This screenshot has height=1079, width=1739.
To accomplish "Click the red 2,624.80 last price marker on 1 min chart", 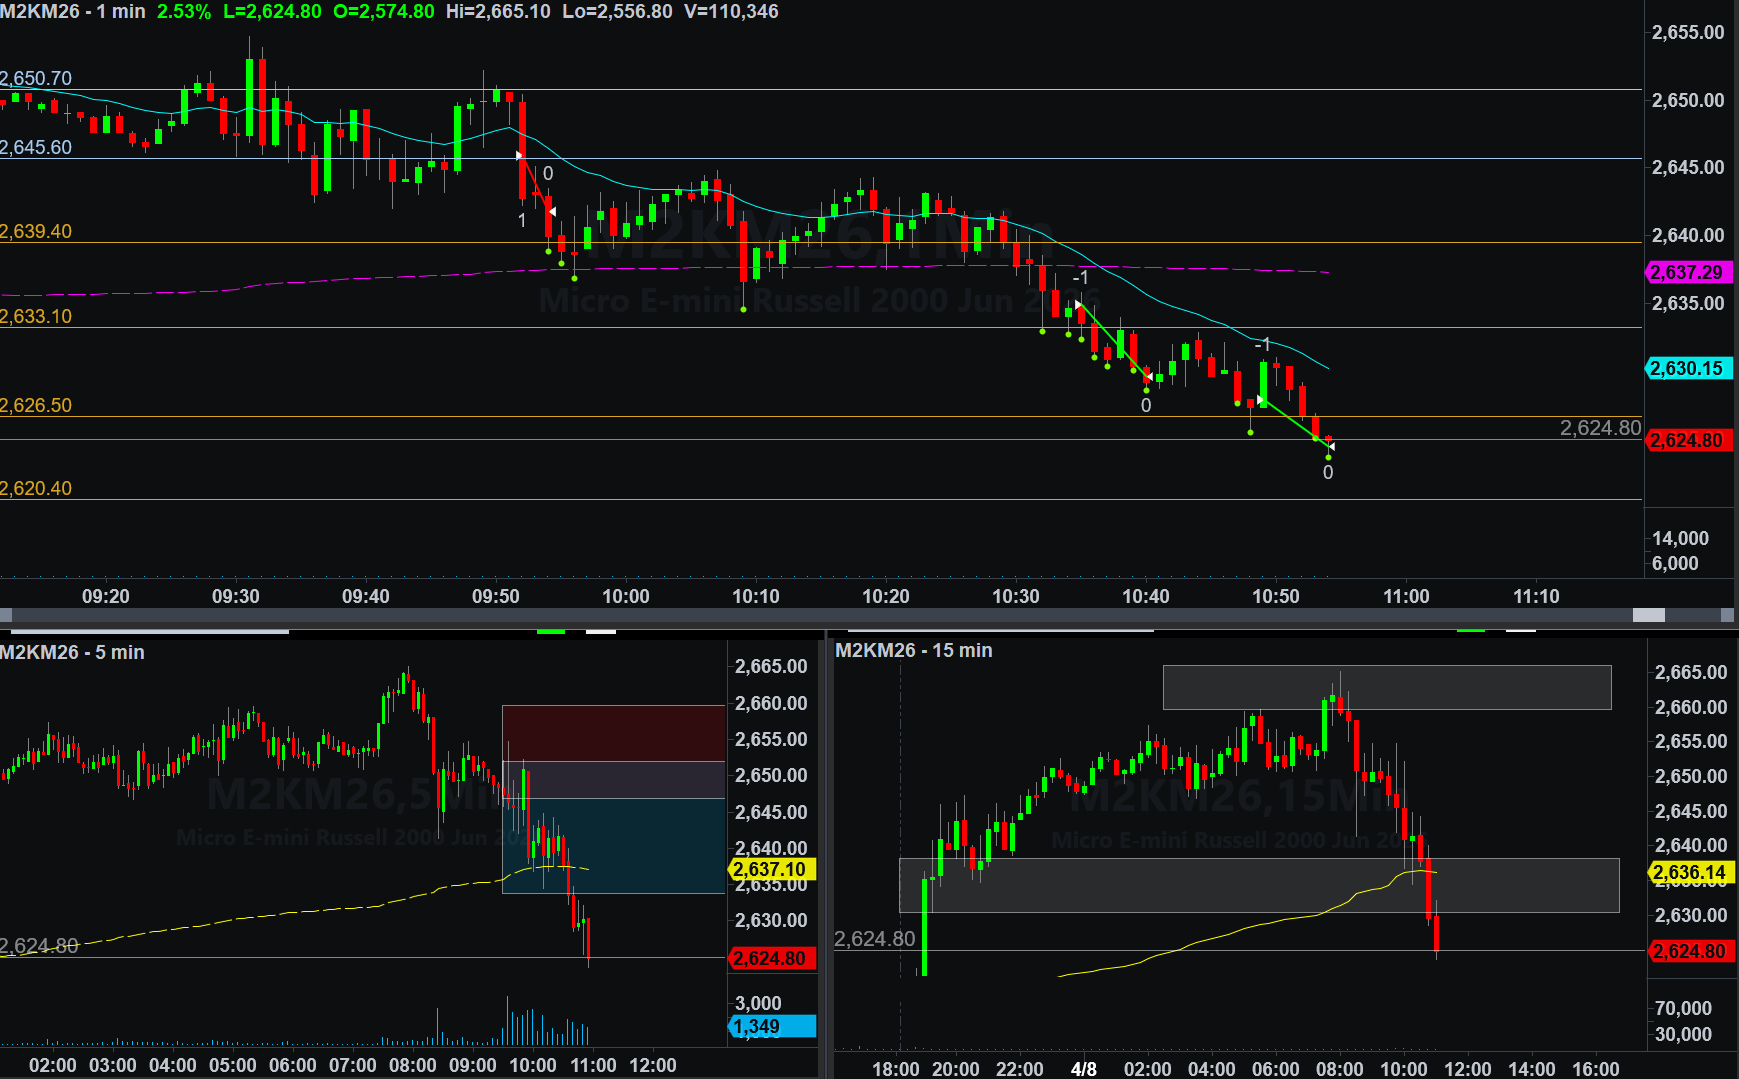I will tap(1687, 440).
